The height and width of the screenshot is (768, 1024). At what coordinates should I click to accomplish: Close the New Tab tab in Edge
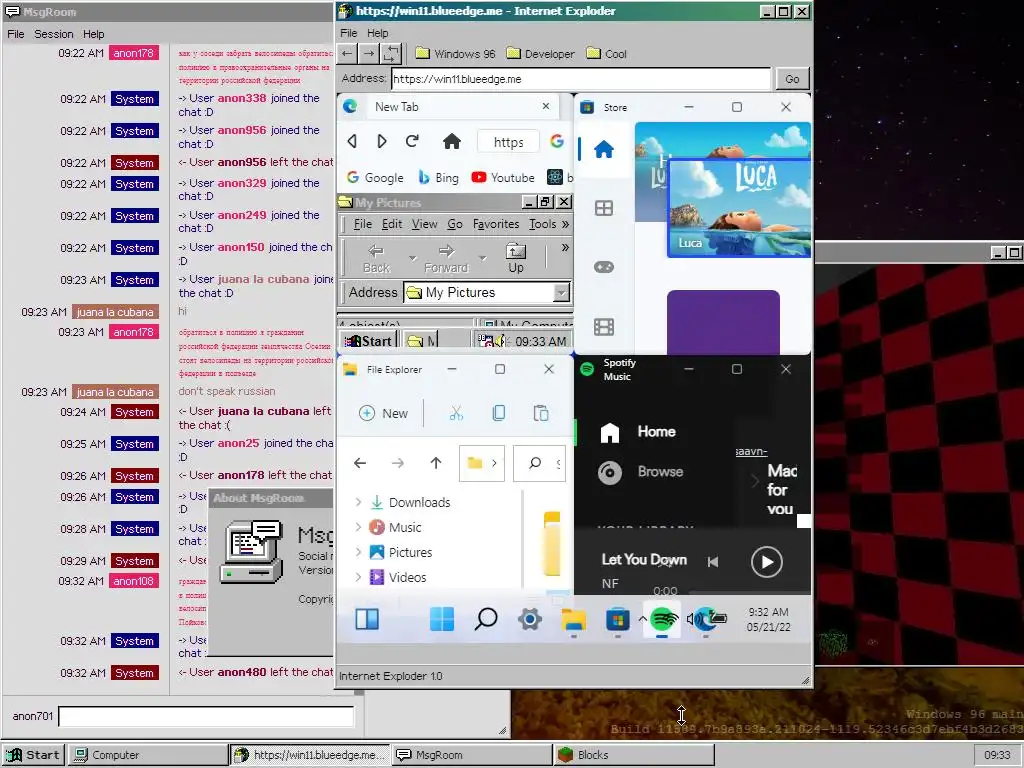[546, 106]
